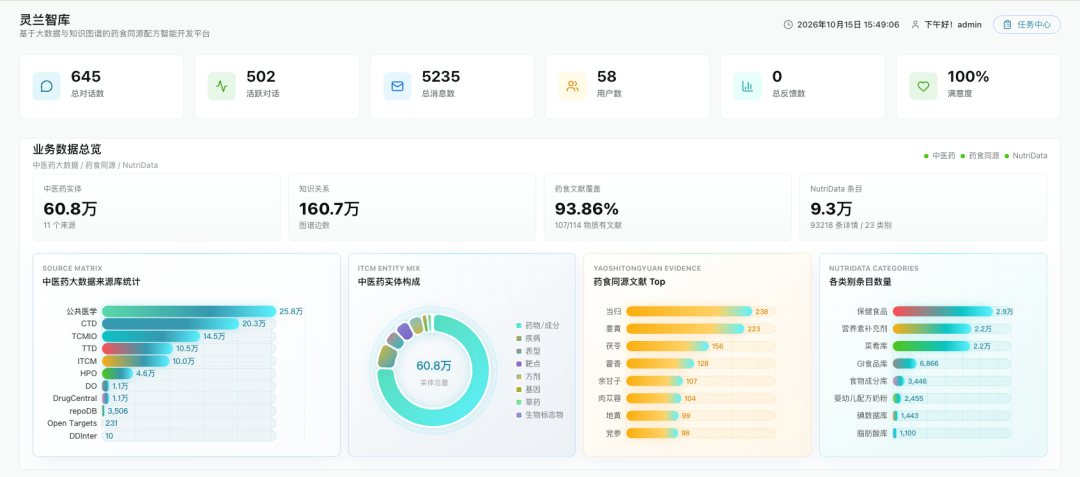This screenshot has height=477, width=1080.
Task: Click the bar chart icon for 总反馈数
Action: tap(747, 86)
